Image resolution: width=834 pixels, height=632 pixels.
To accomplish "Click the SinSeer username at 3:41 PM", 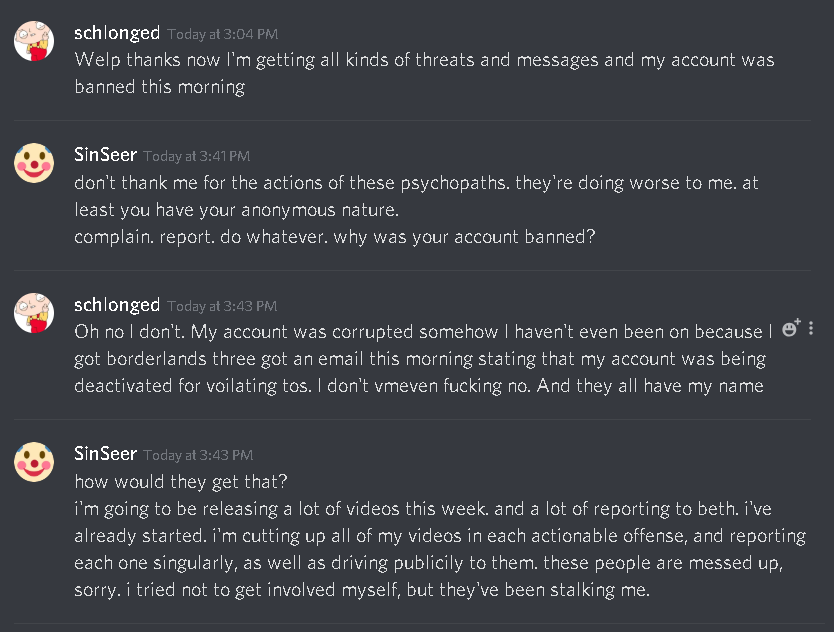I will coord(105,155).
